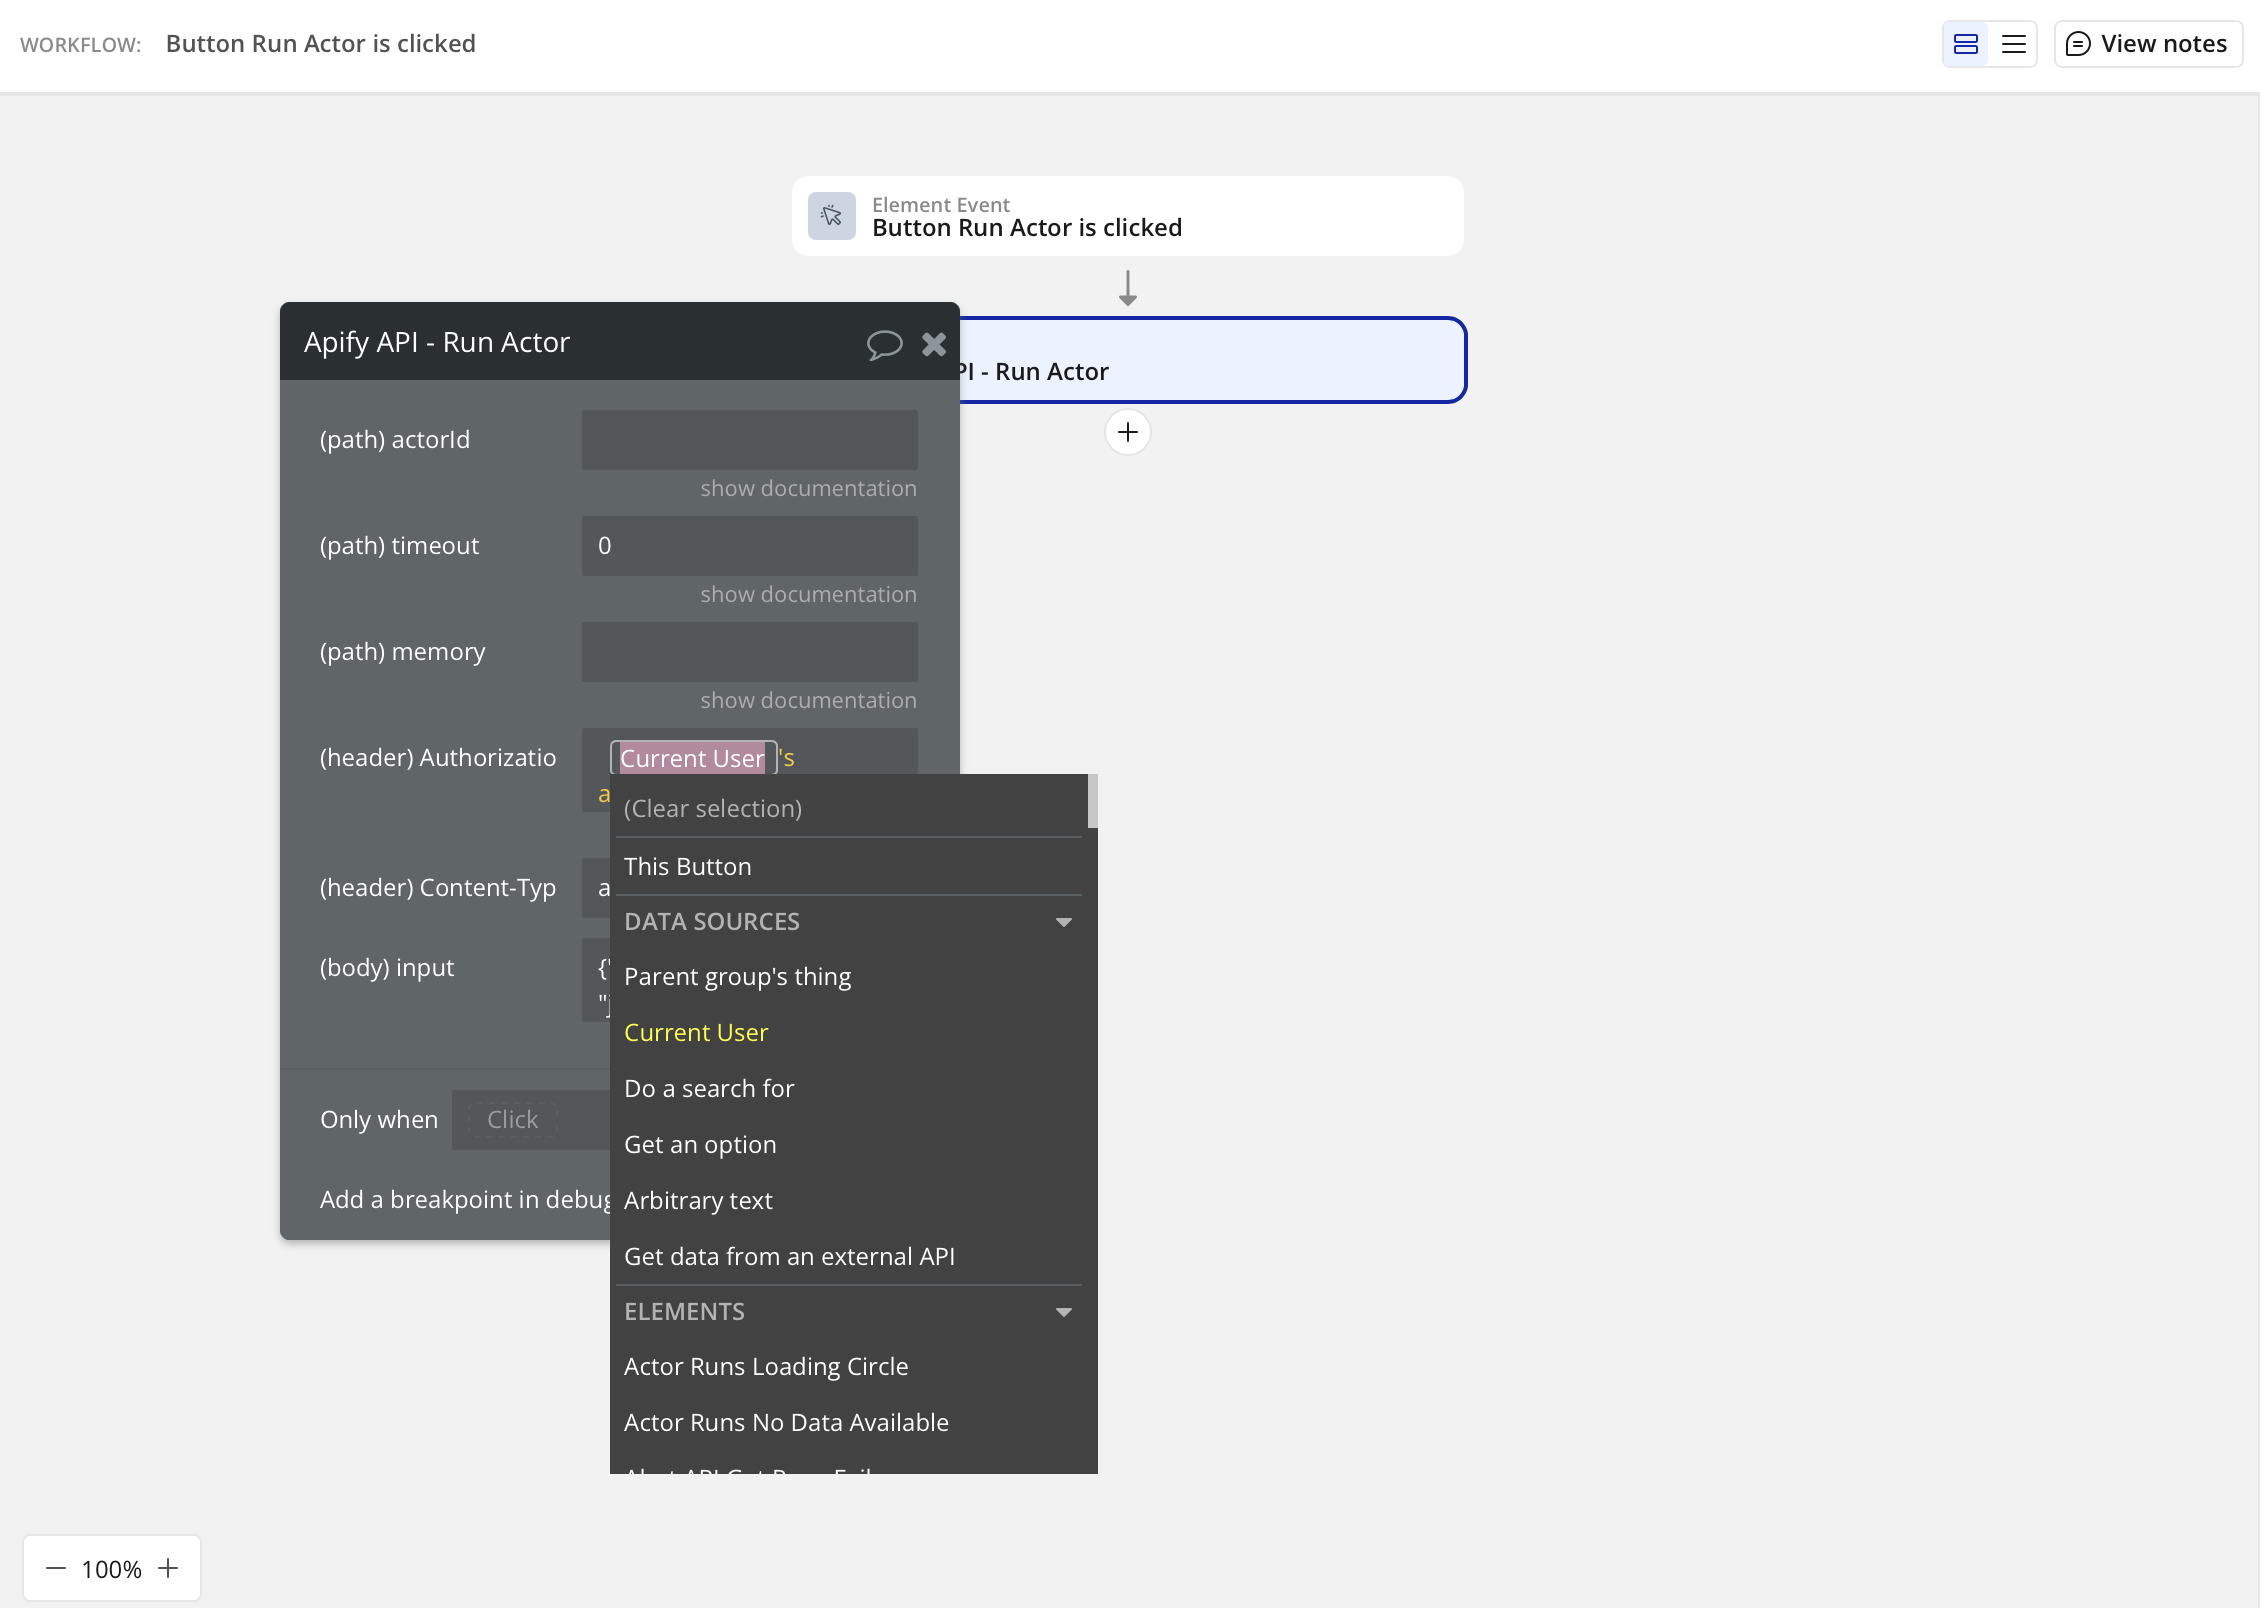The height and width of the screenshot is (1608, 2262).
Task: Click the Current User expression token
Action: tap(692, 758)
